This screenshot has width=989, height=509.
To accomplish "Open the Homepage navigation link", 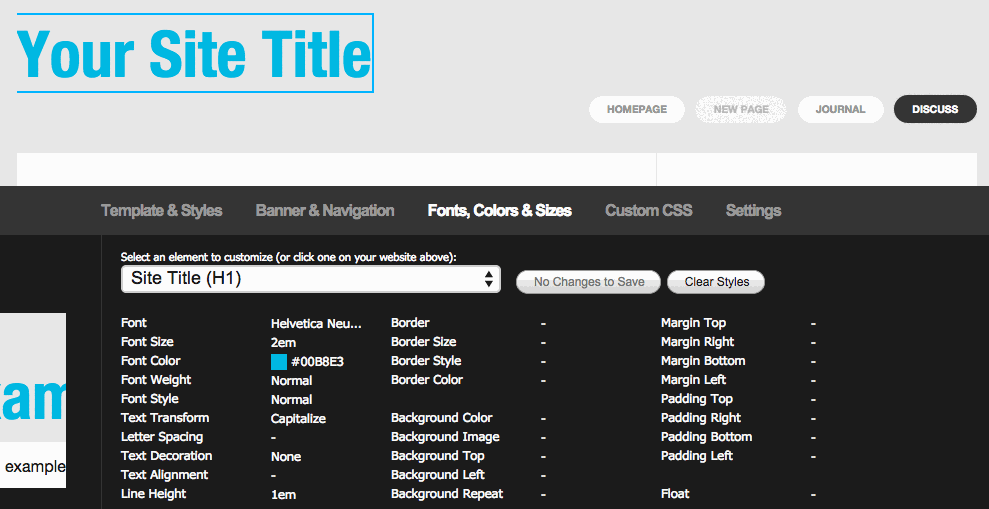I will coord(636,109).
